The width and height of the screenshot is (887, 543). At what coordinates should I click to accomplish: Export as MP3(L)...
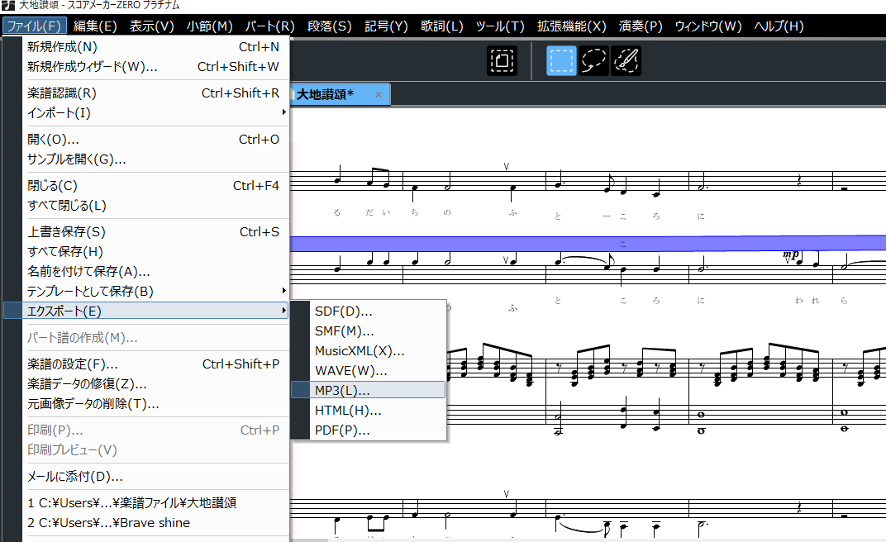[368, 390]
